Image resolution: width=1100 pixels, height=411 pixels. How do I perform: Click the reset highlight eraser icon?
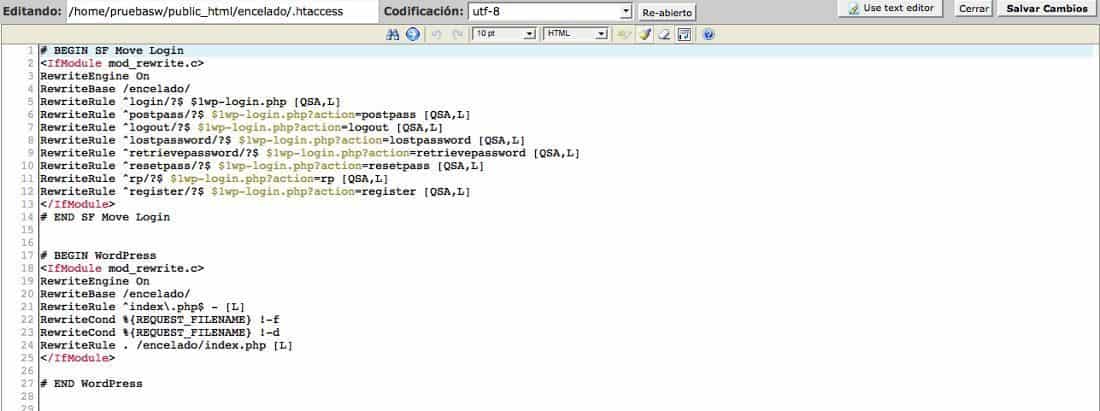(x=664, y=34)
